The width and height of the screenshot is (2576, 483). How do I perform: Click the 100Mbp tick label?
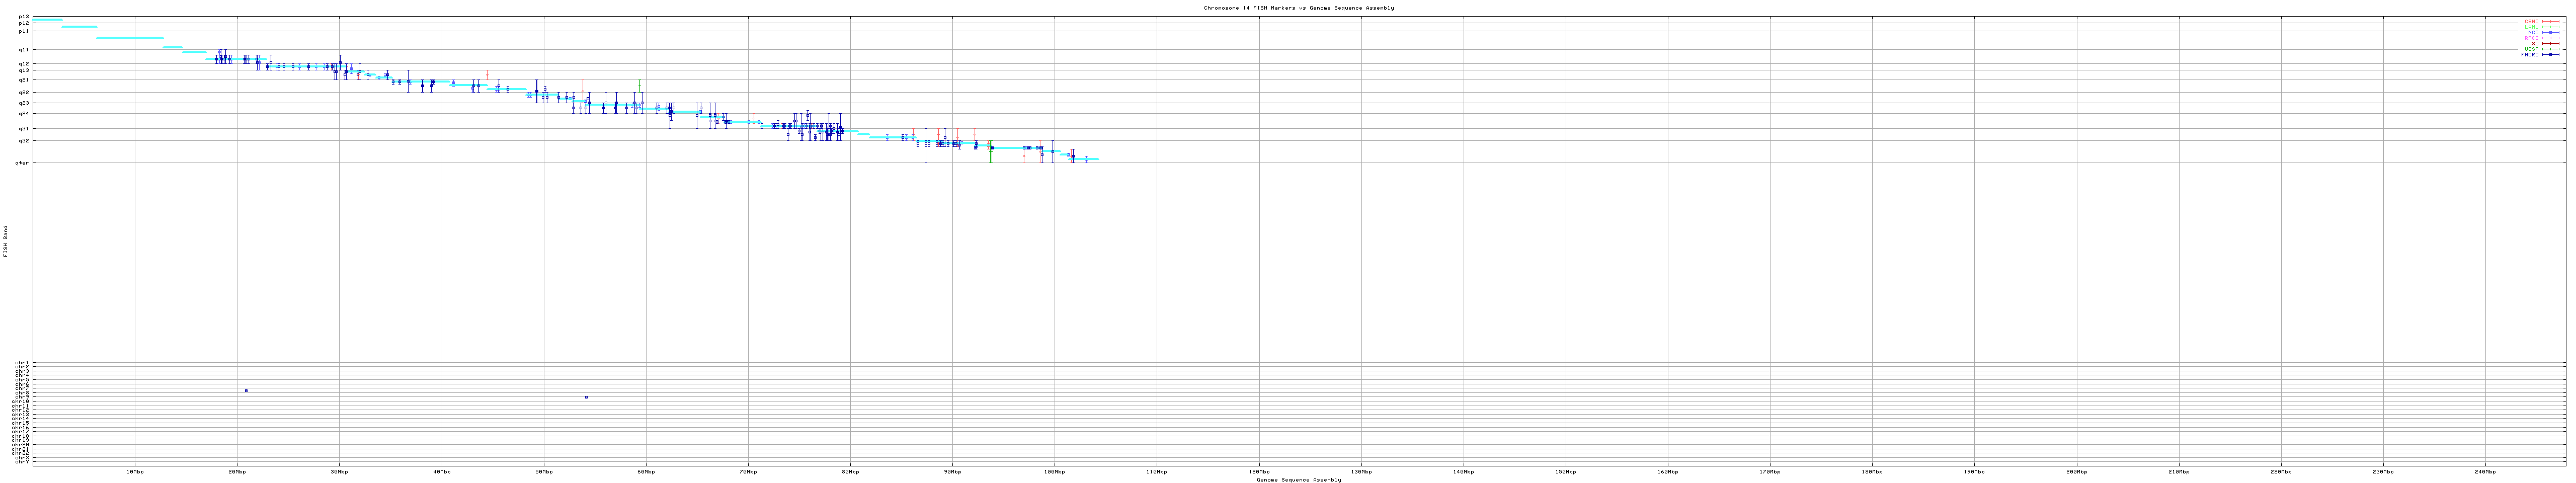(1054, 471)
